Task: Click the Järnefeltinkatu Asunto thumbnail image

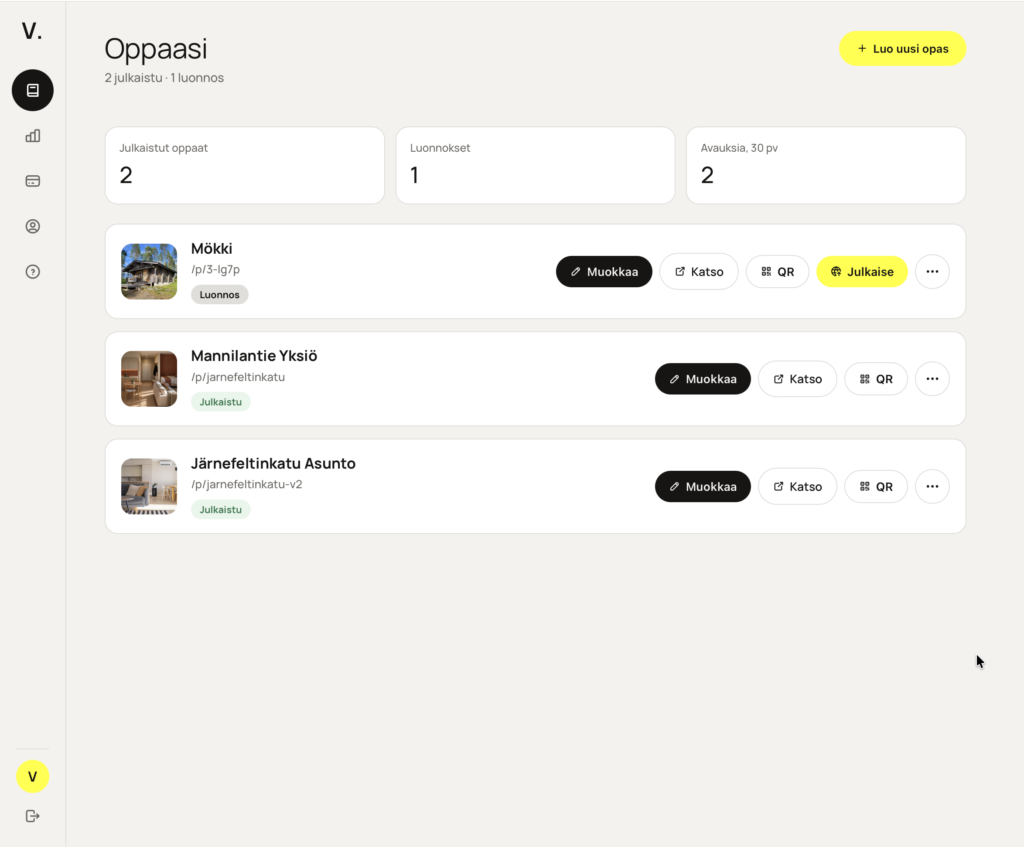Action: (149, 487)
